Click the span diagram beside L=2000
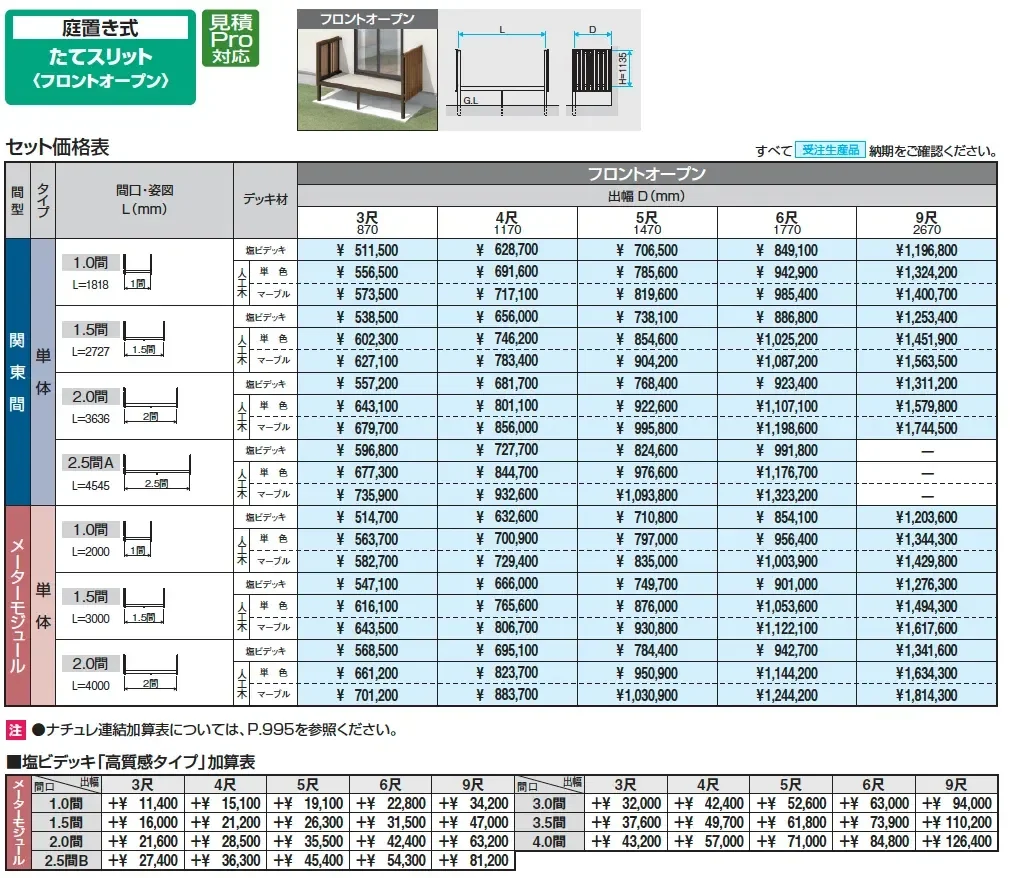The height and width of the screenshot is (878, 1010). tap(138, 539)
